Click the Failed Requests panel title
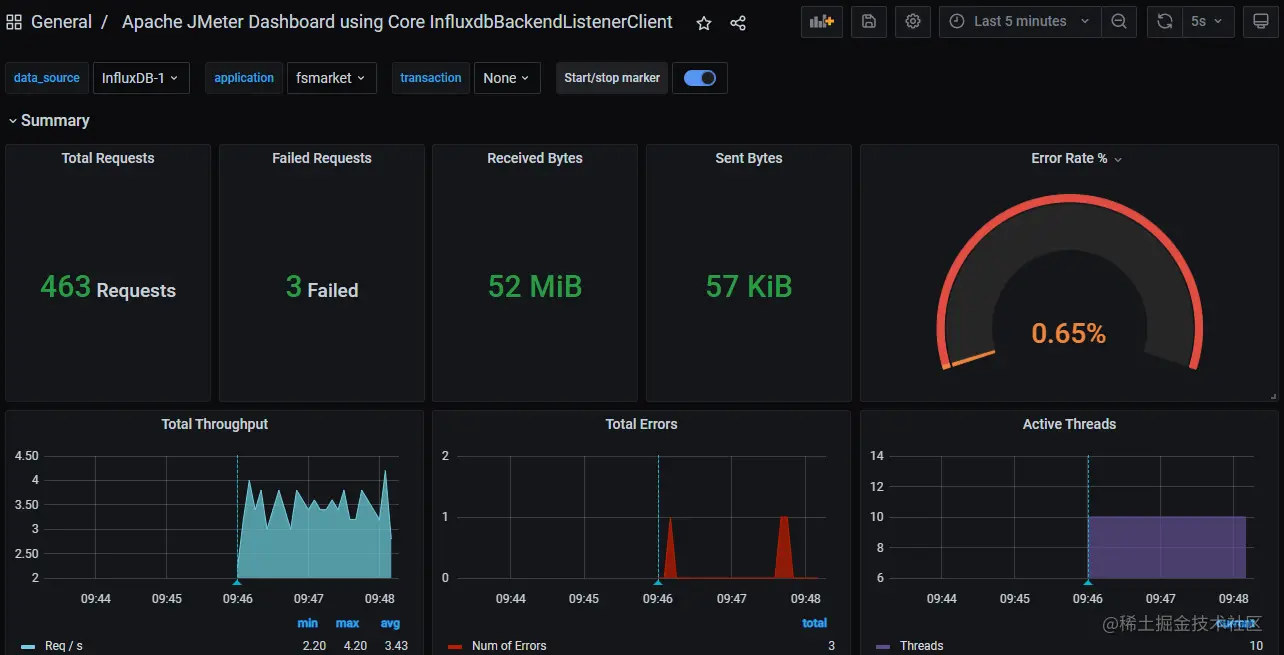Screen dimensions: 1284x655 322,158
